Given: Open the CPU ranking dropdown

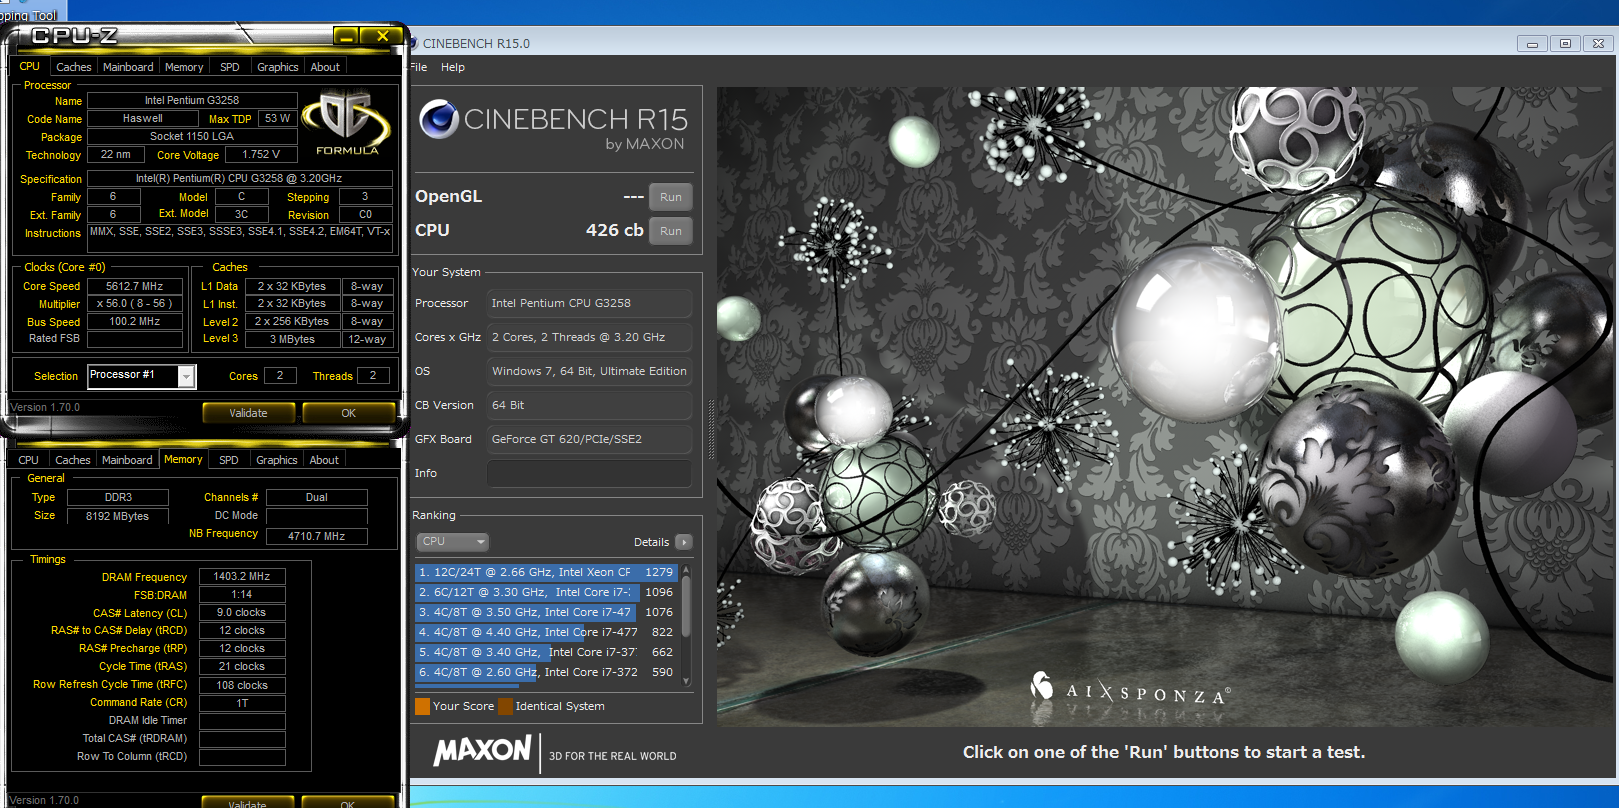Looking at the screenshot, I should click(x=452, y=542).
